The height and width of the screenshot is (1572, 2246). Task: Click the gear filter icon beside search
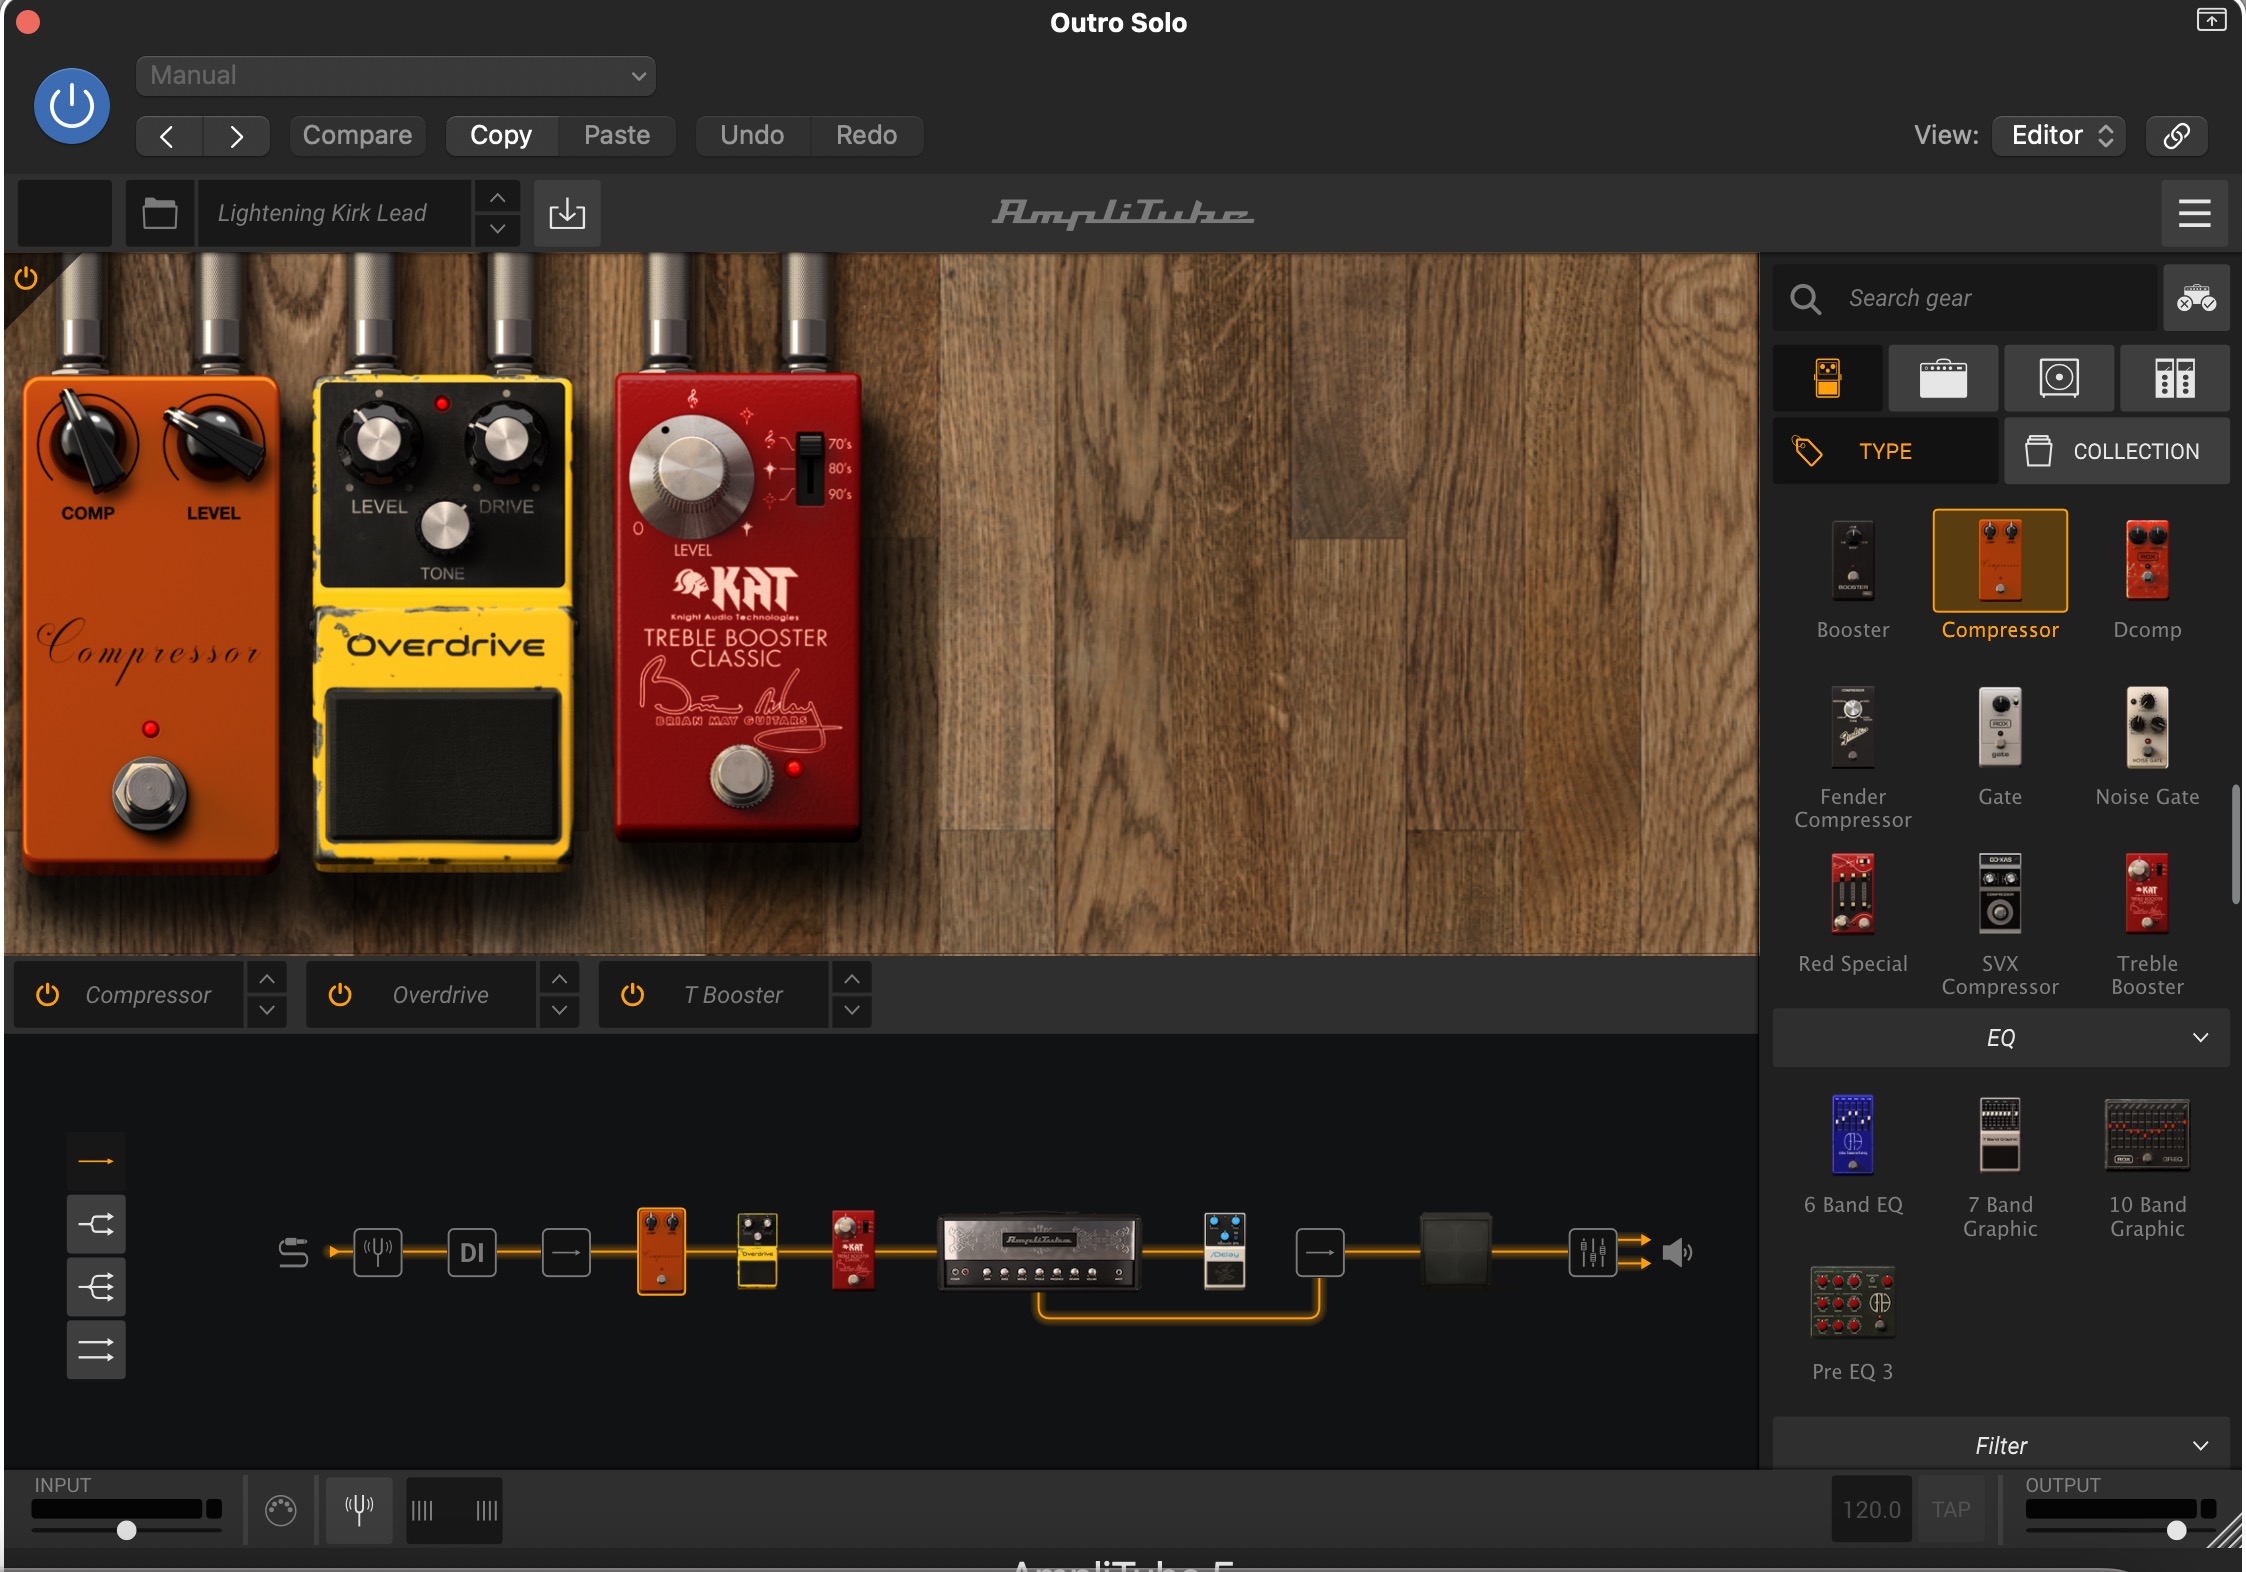pos(2196,298)
